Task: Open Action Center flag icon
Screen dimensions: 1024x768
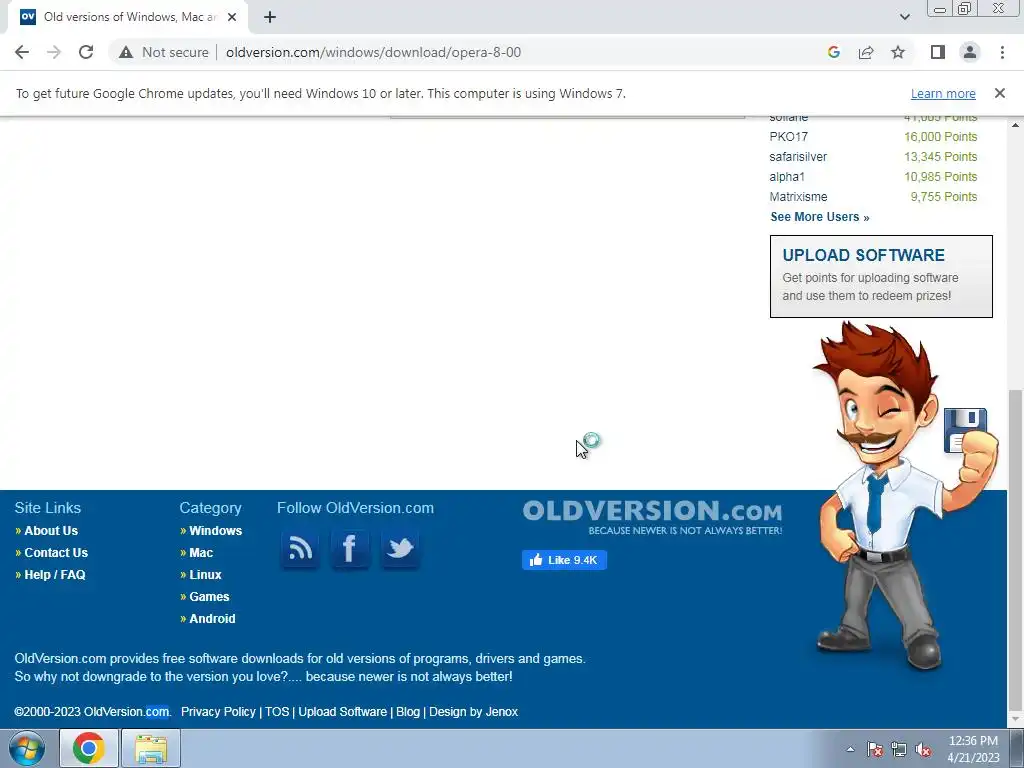Action: pos(874,749)
